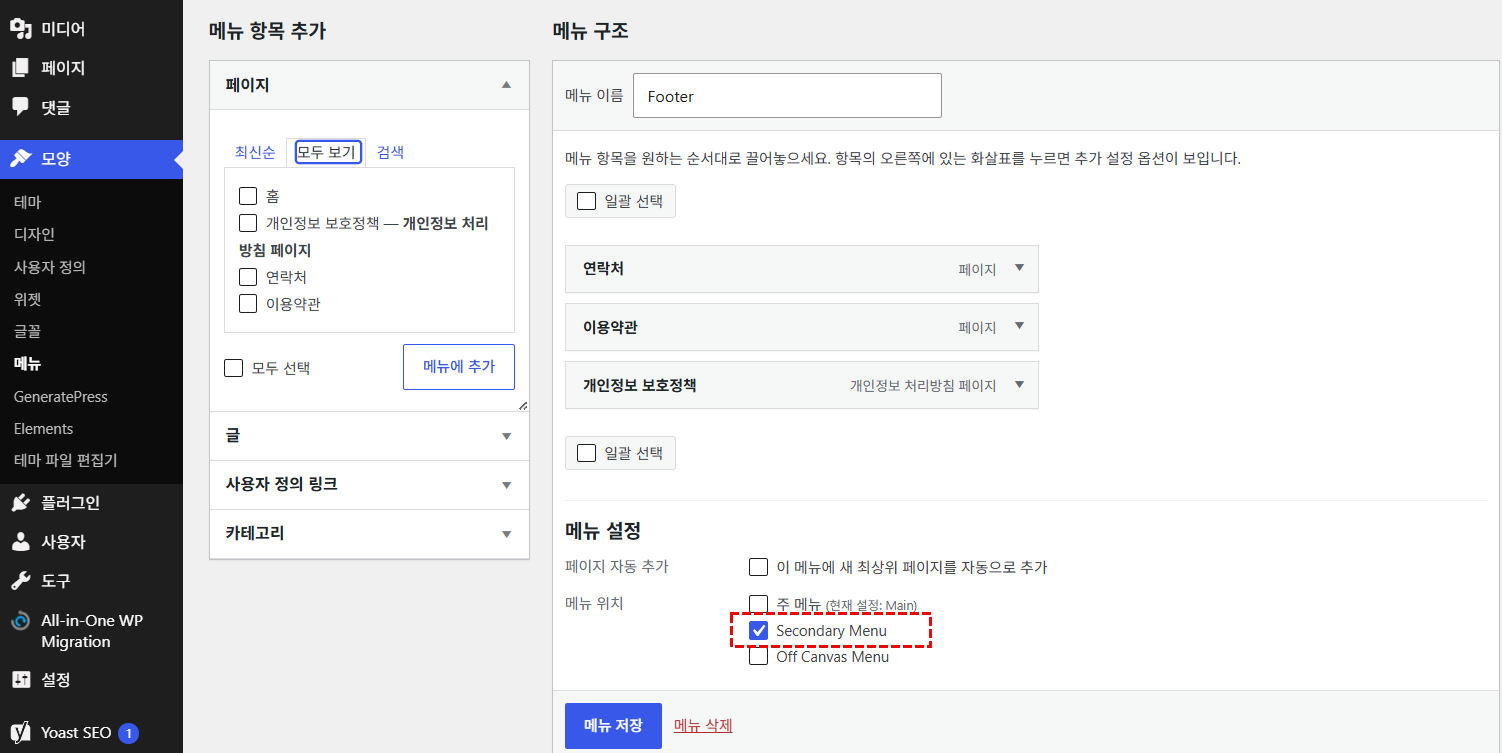Check the 홈 page checkbox
1502x753 pixels.
click(248, 196)
